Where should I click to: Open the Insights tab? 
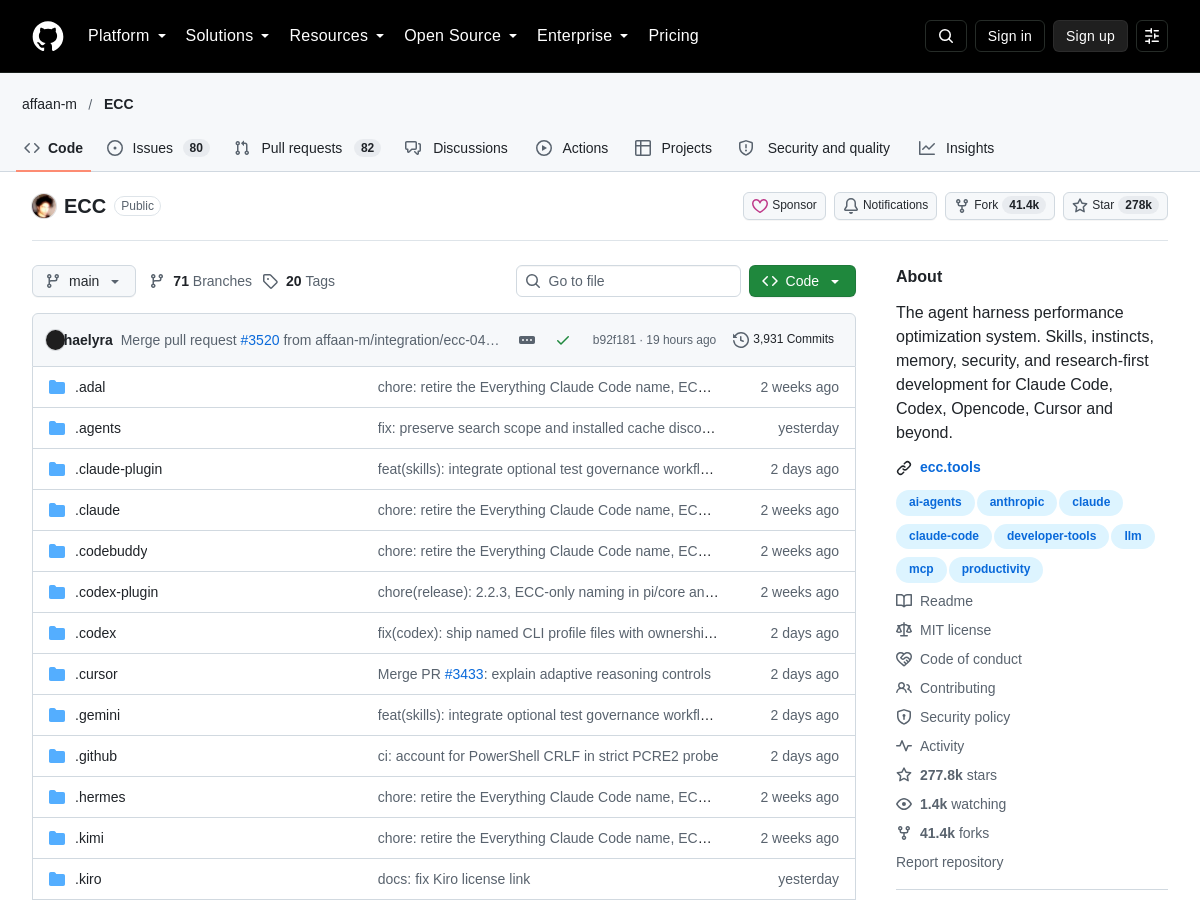(957, 148)
